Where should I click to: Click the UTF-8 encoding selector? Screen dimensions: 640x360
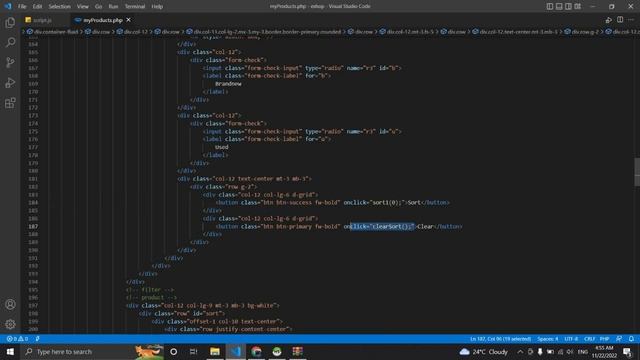coord(571,339)
